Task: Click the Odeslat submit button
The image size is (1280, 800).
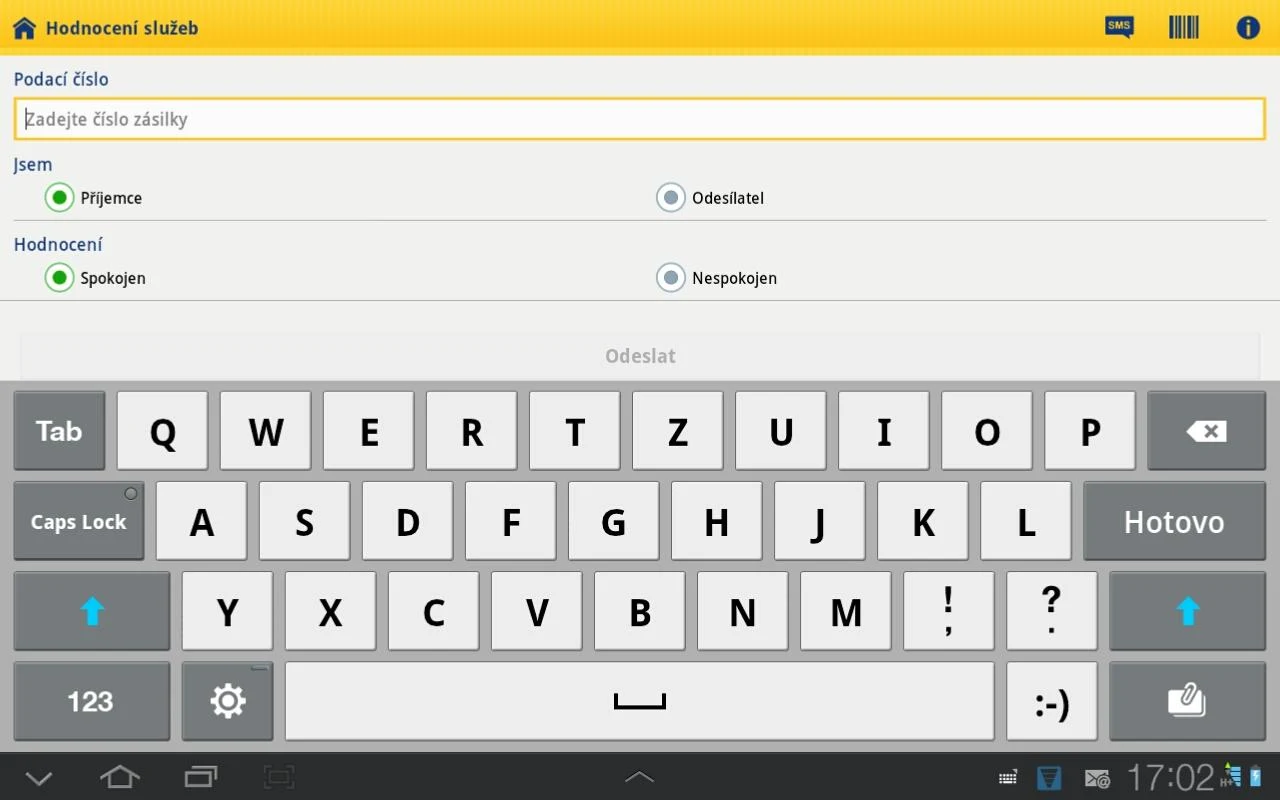Action: tap(640, 356)
